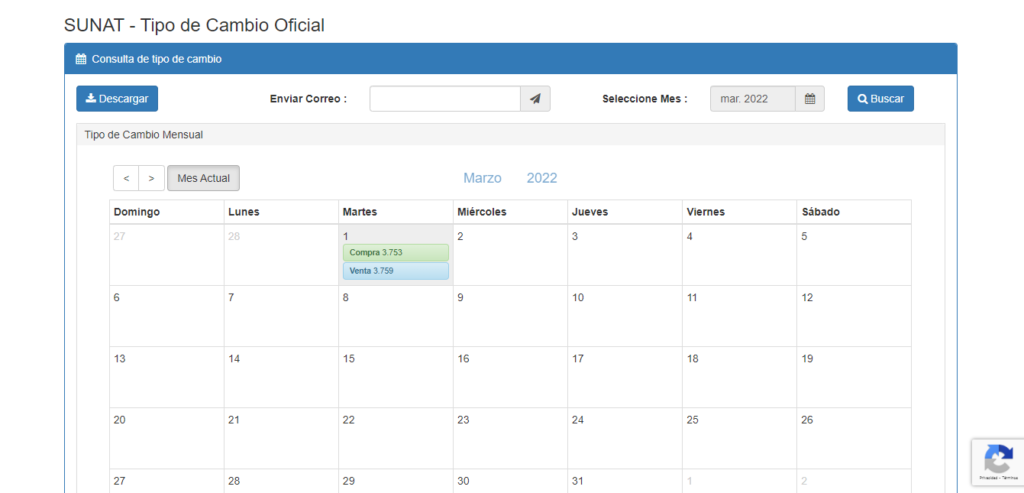
Task: Click the reCAPTCHA badge
Action: pyautogui.click(x=998, y=462)
